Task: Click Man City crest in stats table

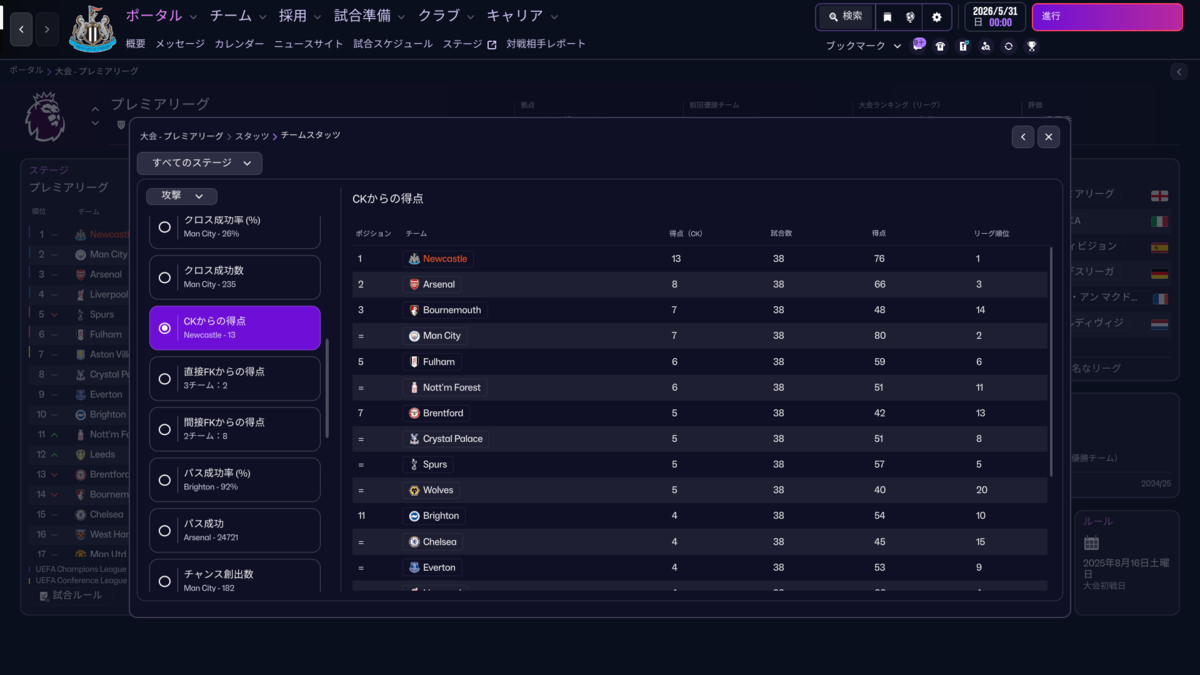Action: point(414,336)
